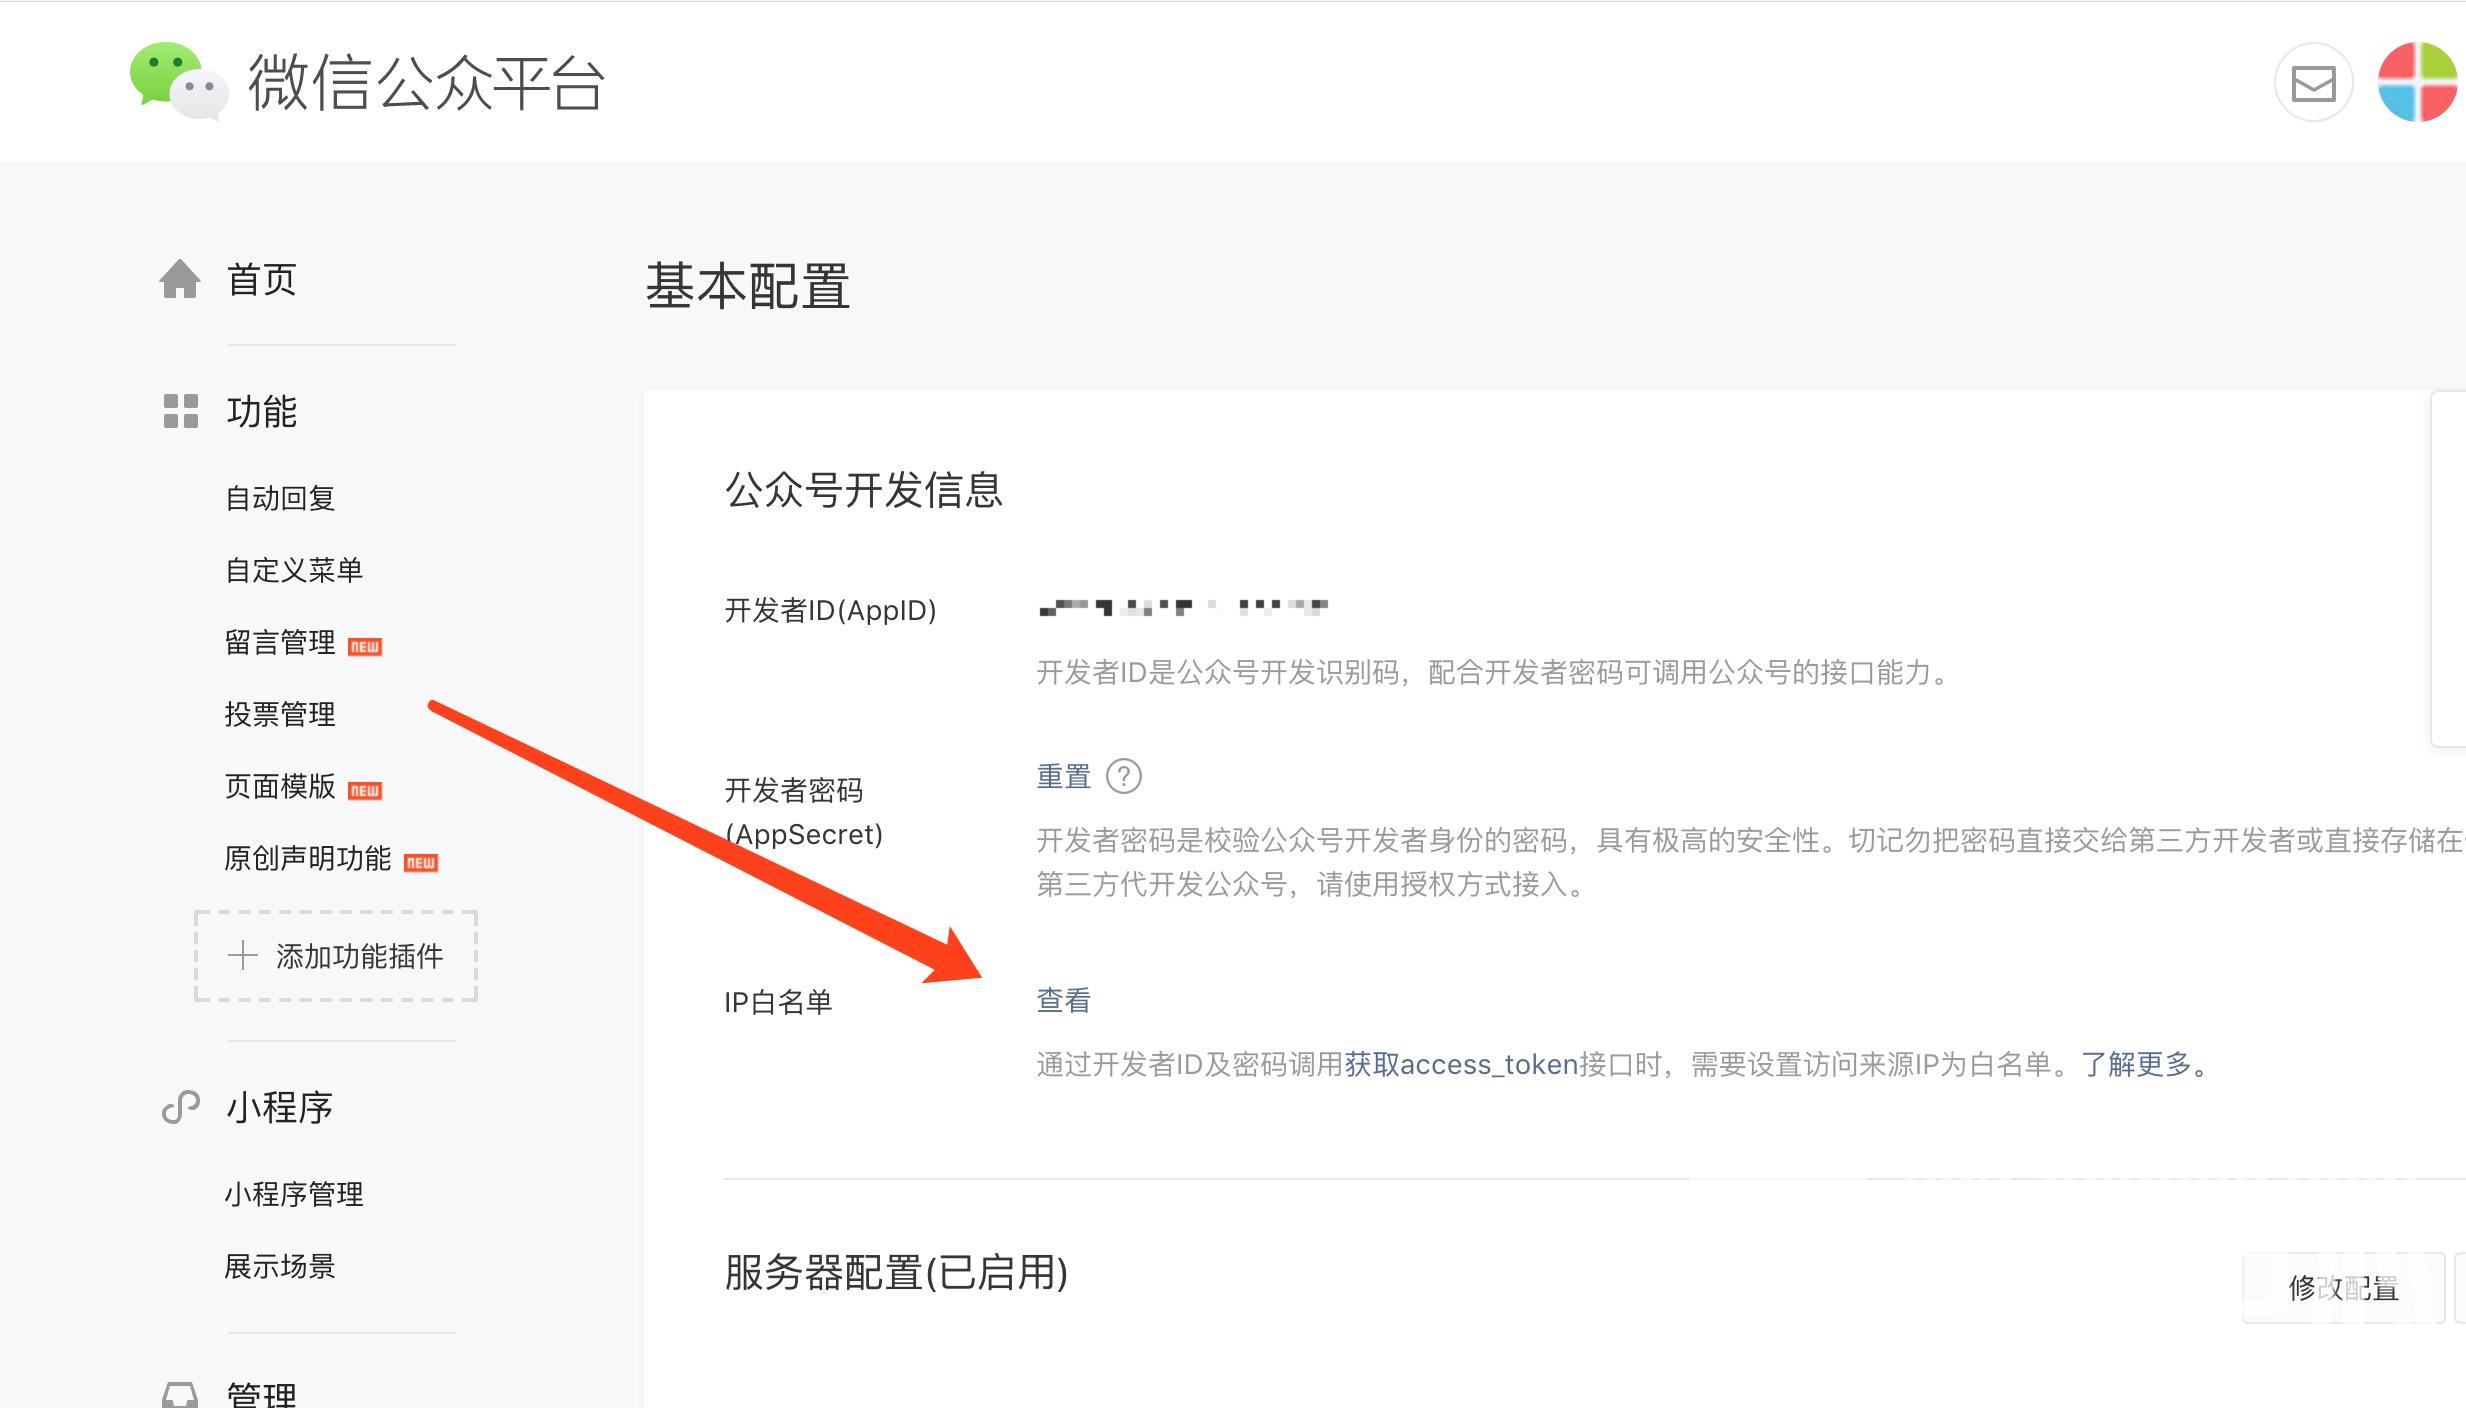Go to 投票管理 page
This screenshot has height=1408, width=2466.
click(x=280, y=714)
